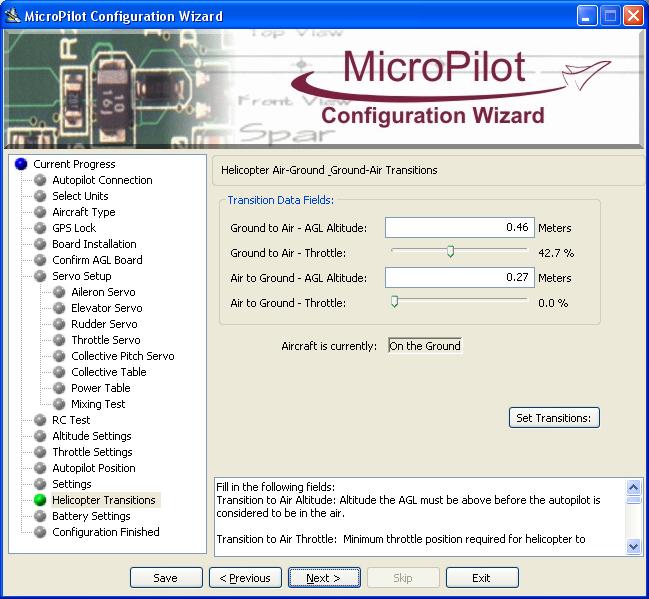The width and height of the screenshot is (649, 599).
Task: Select Autopilot Connection step in tree
Action: point(102,180)
